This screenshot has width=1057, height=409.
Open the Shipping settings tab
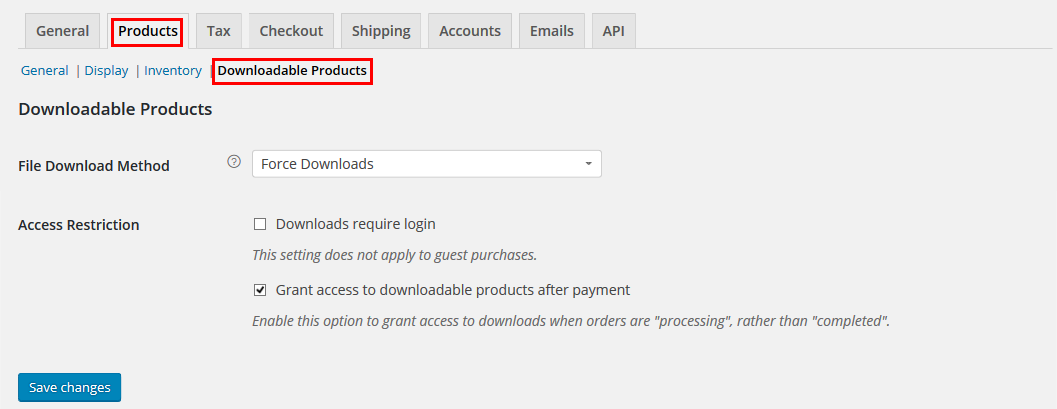(381, 31)
